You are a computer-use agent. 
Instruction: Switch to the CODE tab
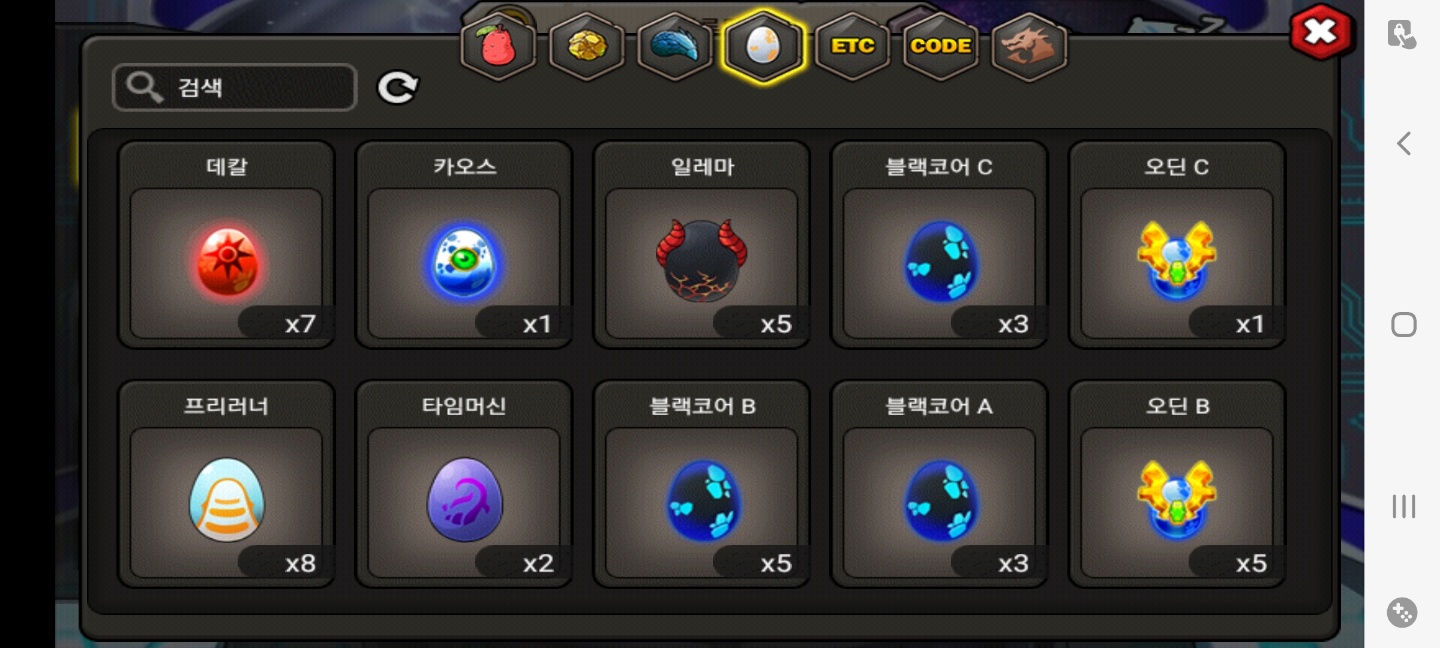click(940, 46)
